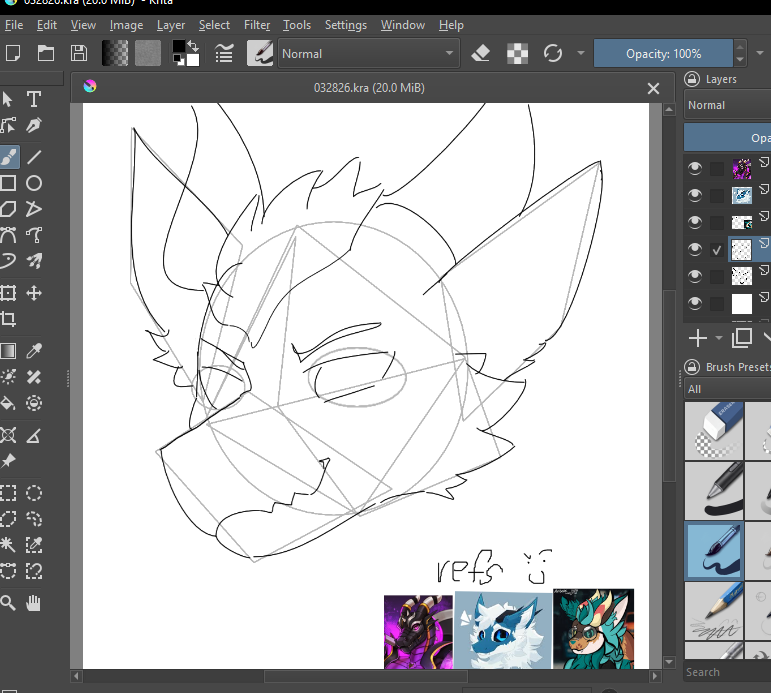Viewport: 771px width, 693px height.
Task: Select the Ellipse shape tool
Action: (x=33, y=183)
